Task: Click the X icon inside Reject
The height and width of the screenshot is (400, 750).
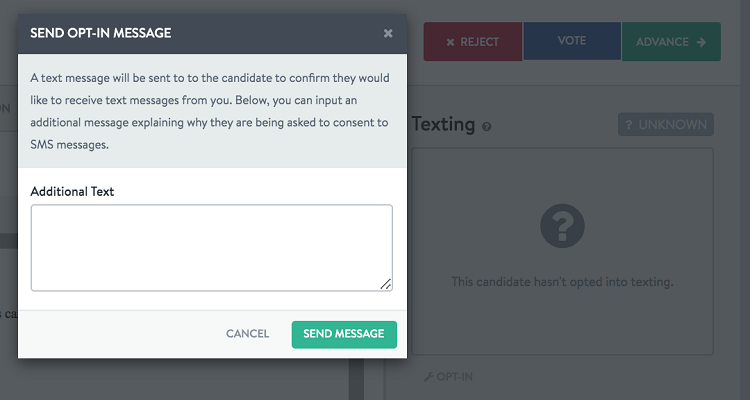Action: 450,43
